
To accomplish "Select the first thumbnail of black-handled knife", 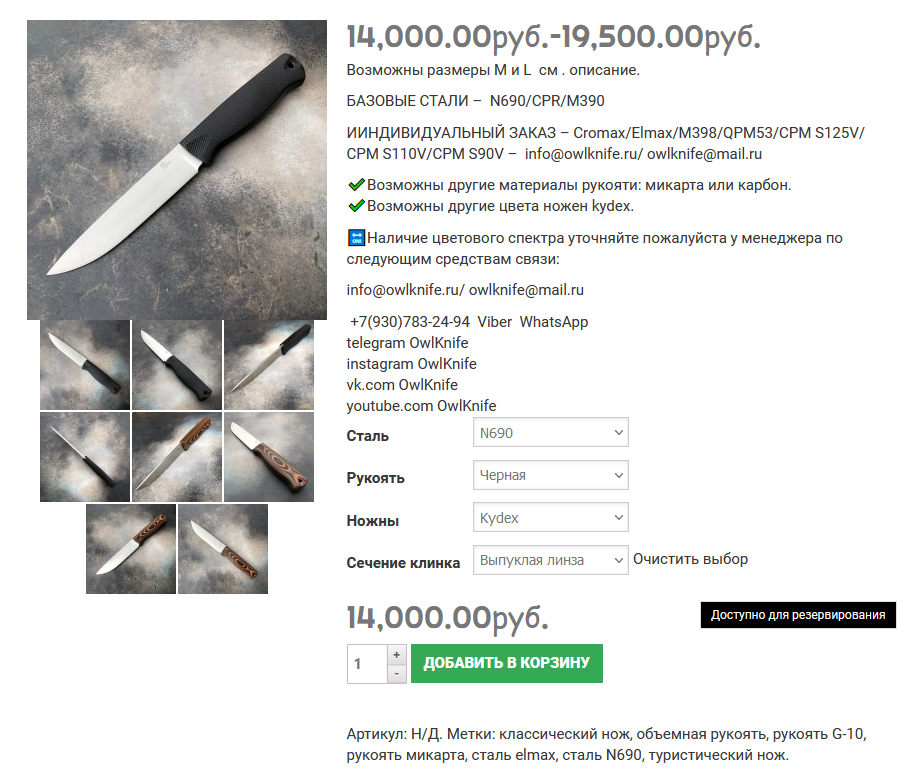I will (85, 365).
